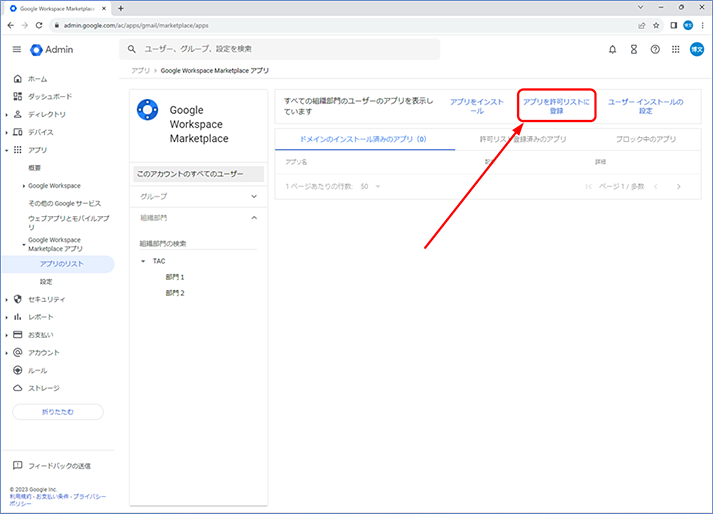
Task: Select 部門 1 organization unit
Action: point(175,277)
